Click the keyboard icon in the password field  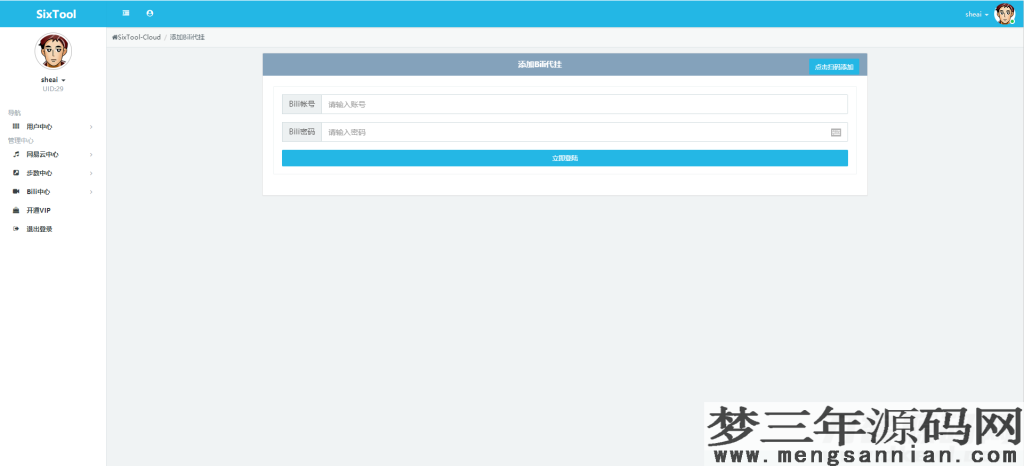(x=836, y=132)
